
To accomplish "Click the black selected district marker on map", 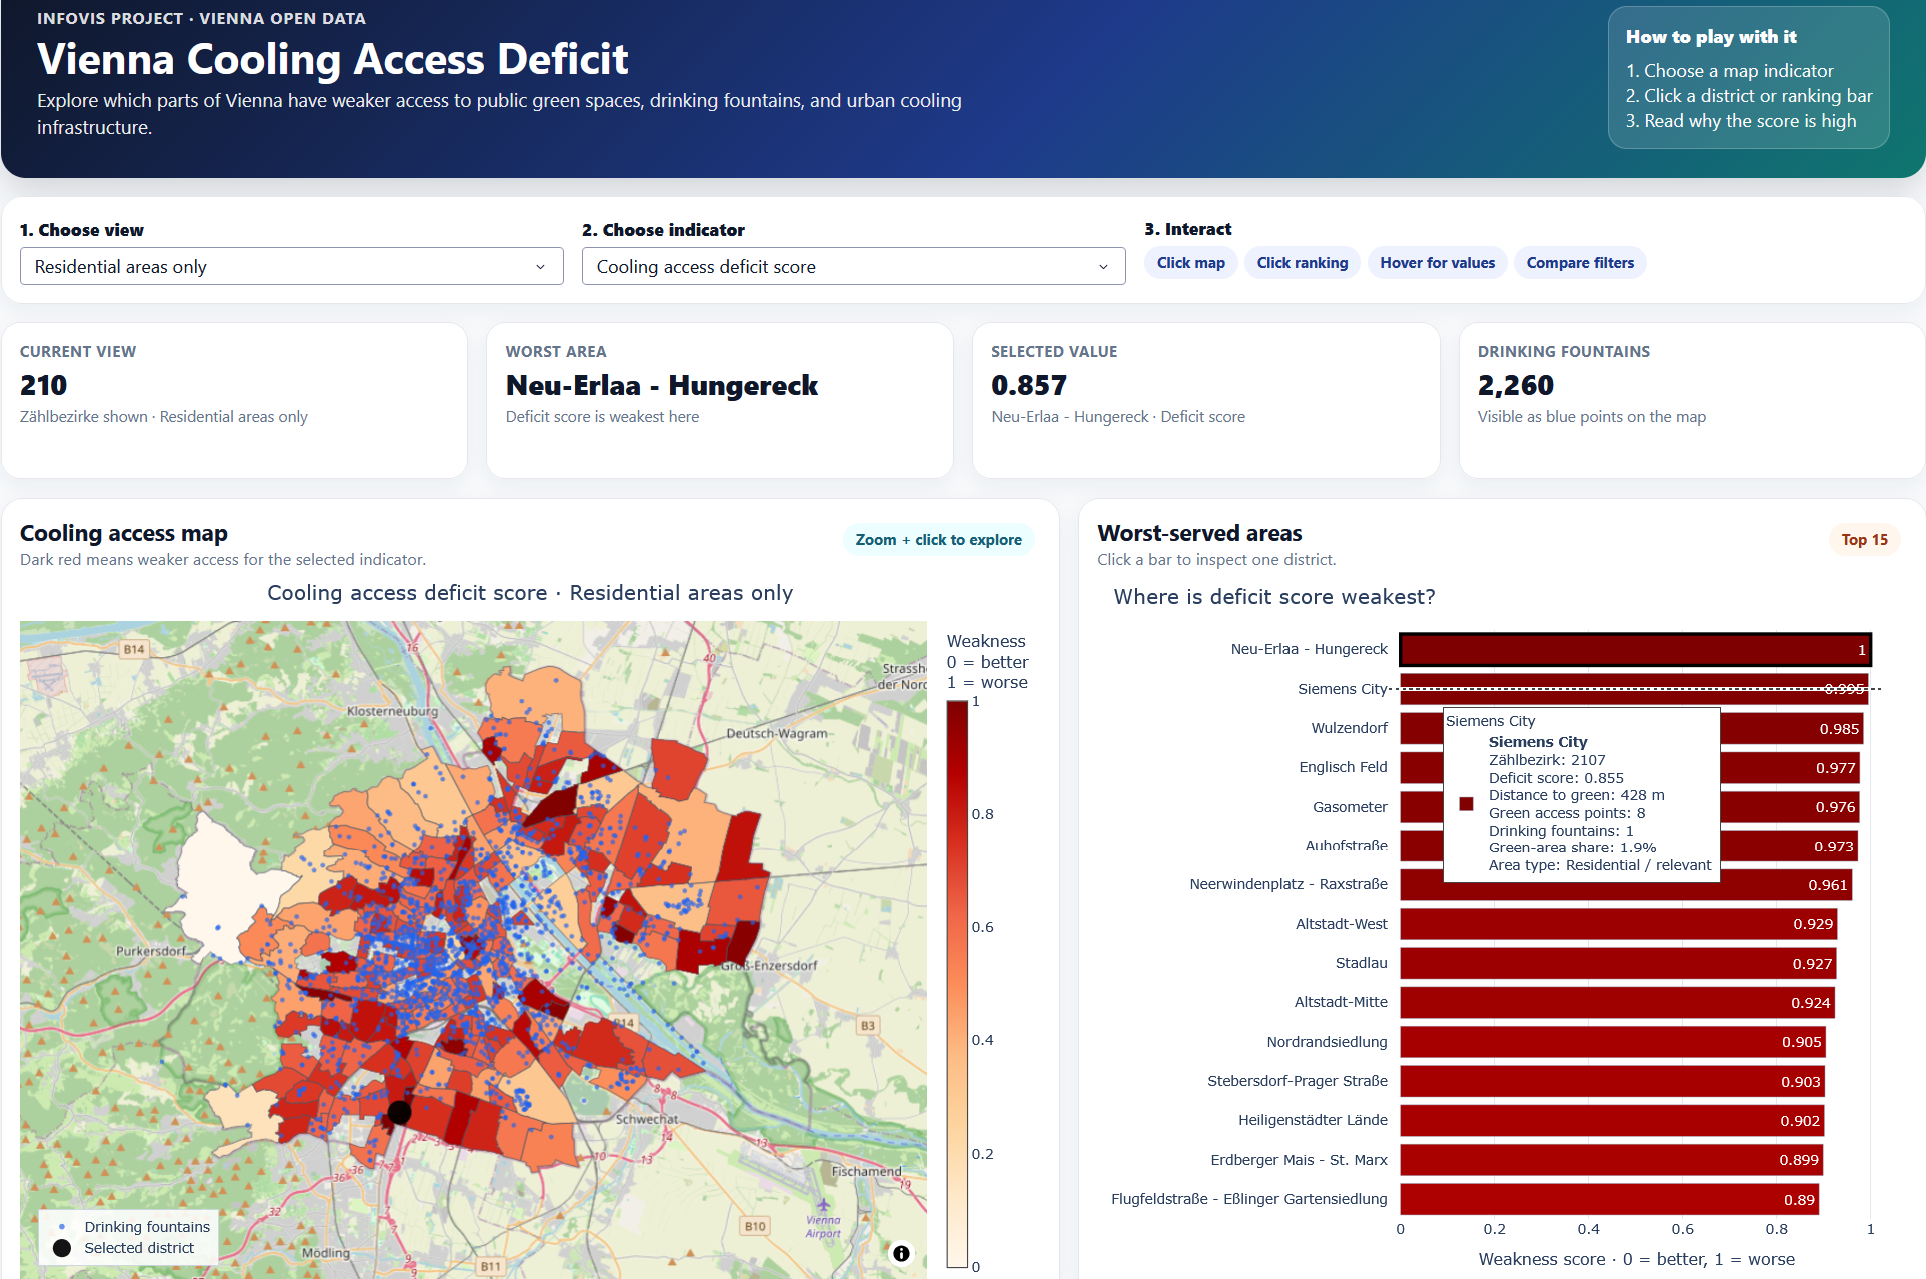I will click(399, 1111).
